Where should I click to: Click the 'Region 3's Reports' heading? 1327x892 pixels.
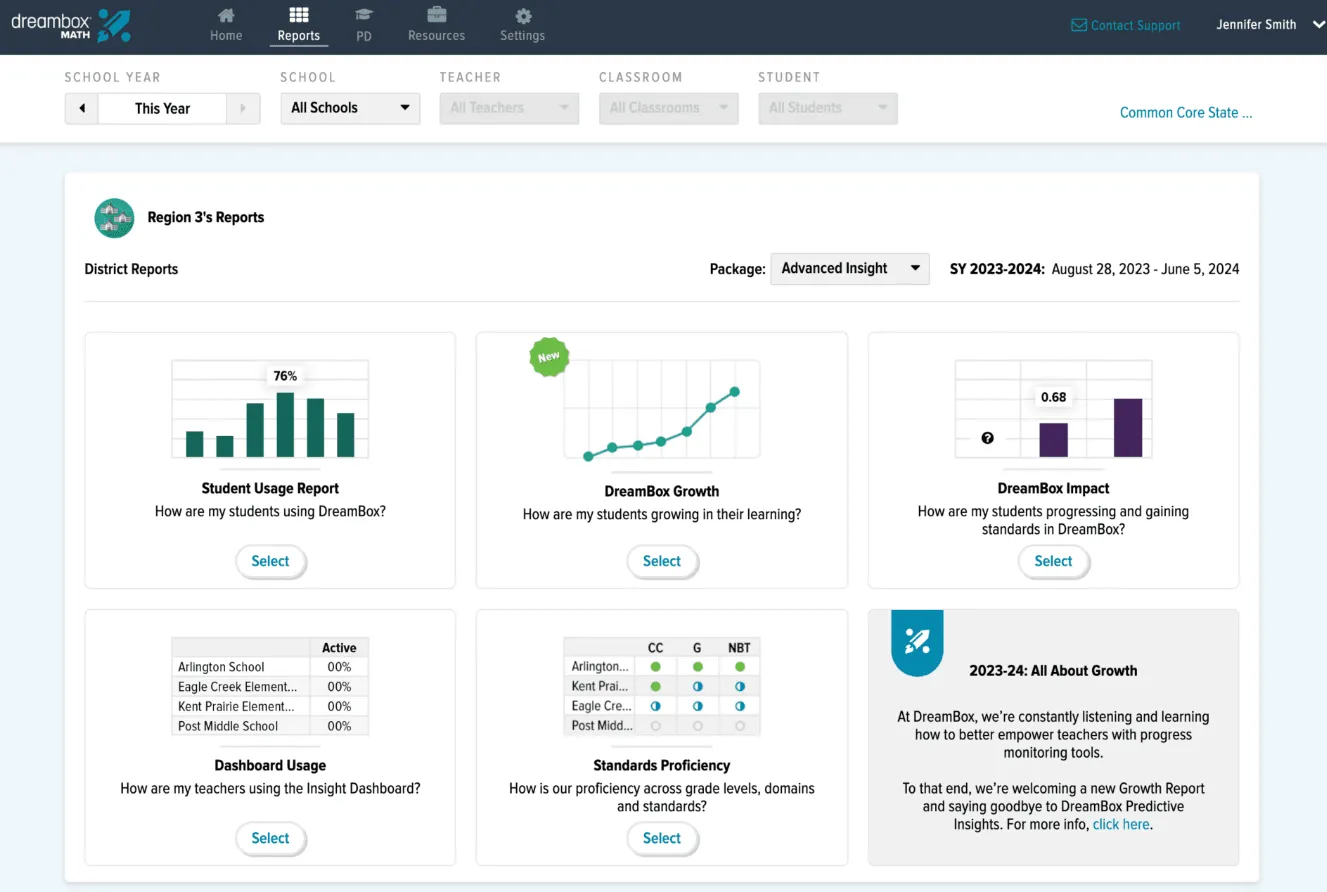pos(206,217)
